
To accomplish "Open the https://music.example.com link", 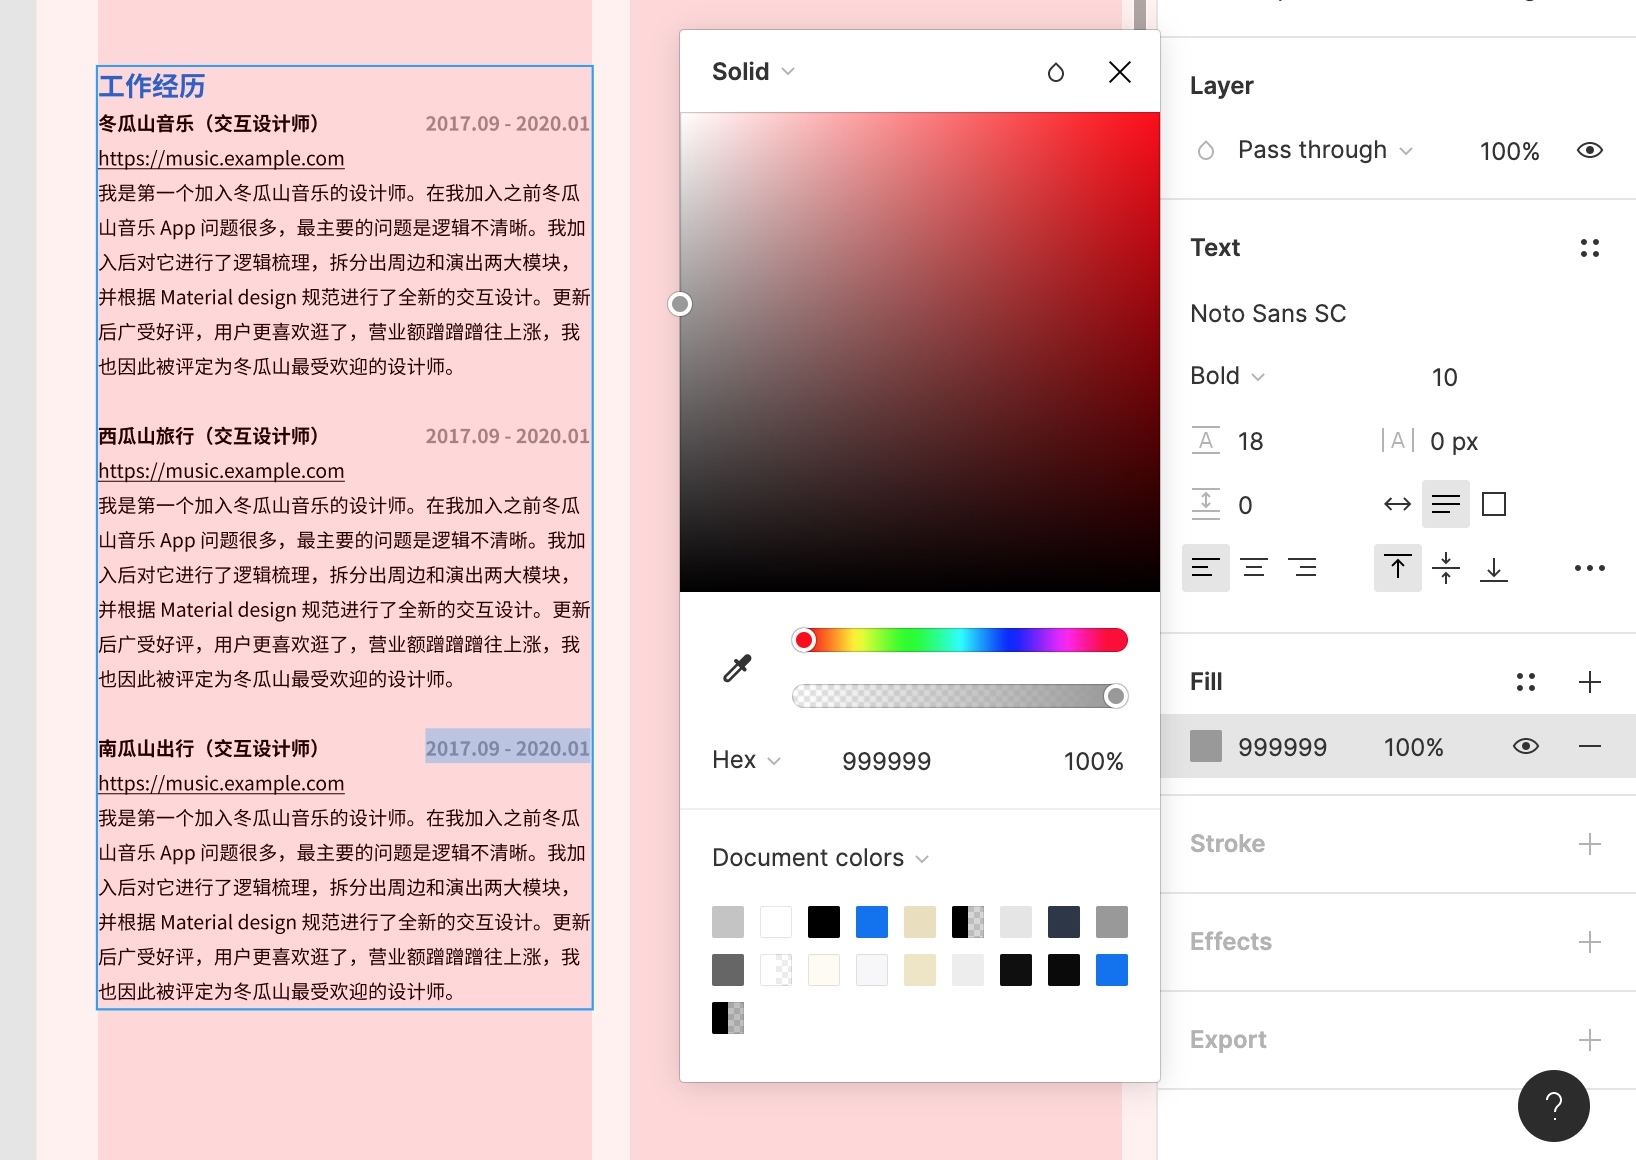I will (221, 158).
